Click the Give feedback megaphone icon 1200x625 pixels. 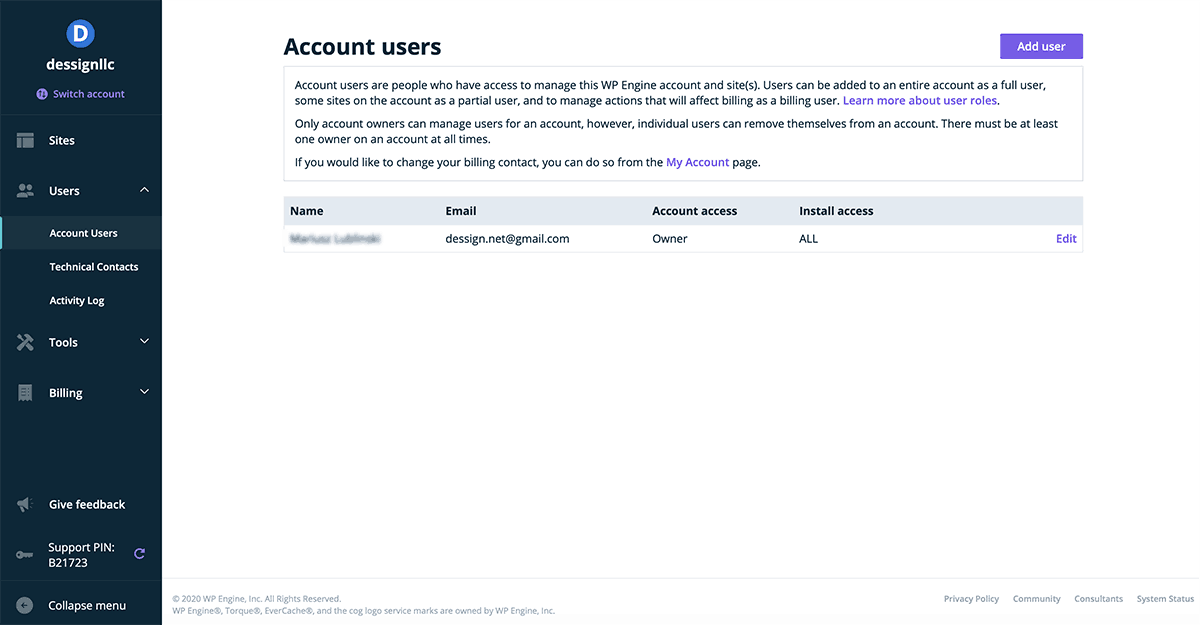26,505
